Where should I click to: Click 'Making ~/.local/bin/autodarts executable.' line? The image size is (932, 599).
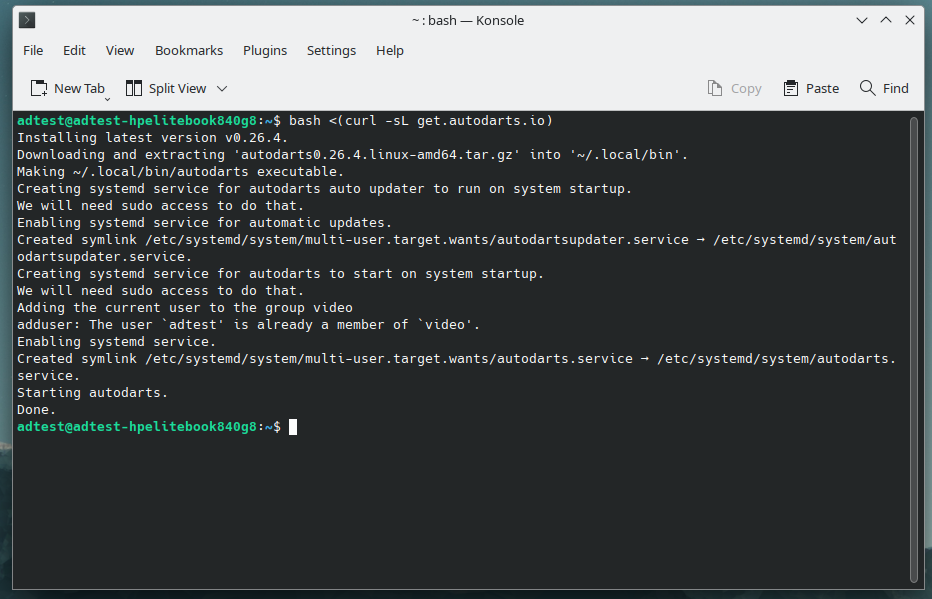(x=181, y=172)
